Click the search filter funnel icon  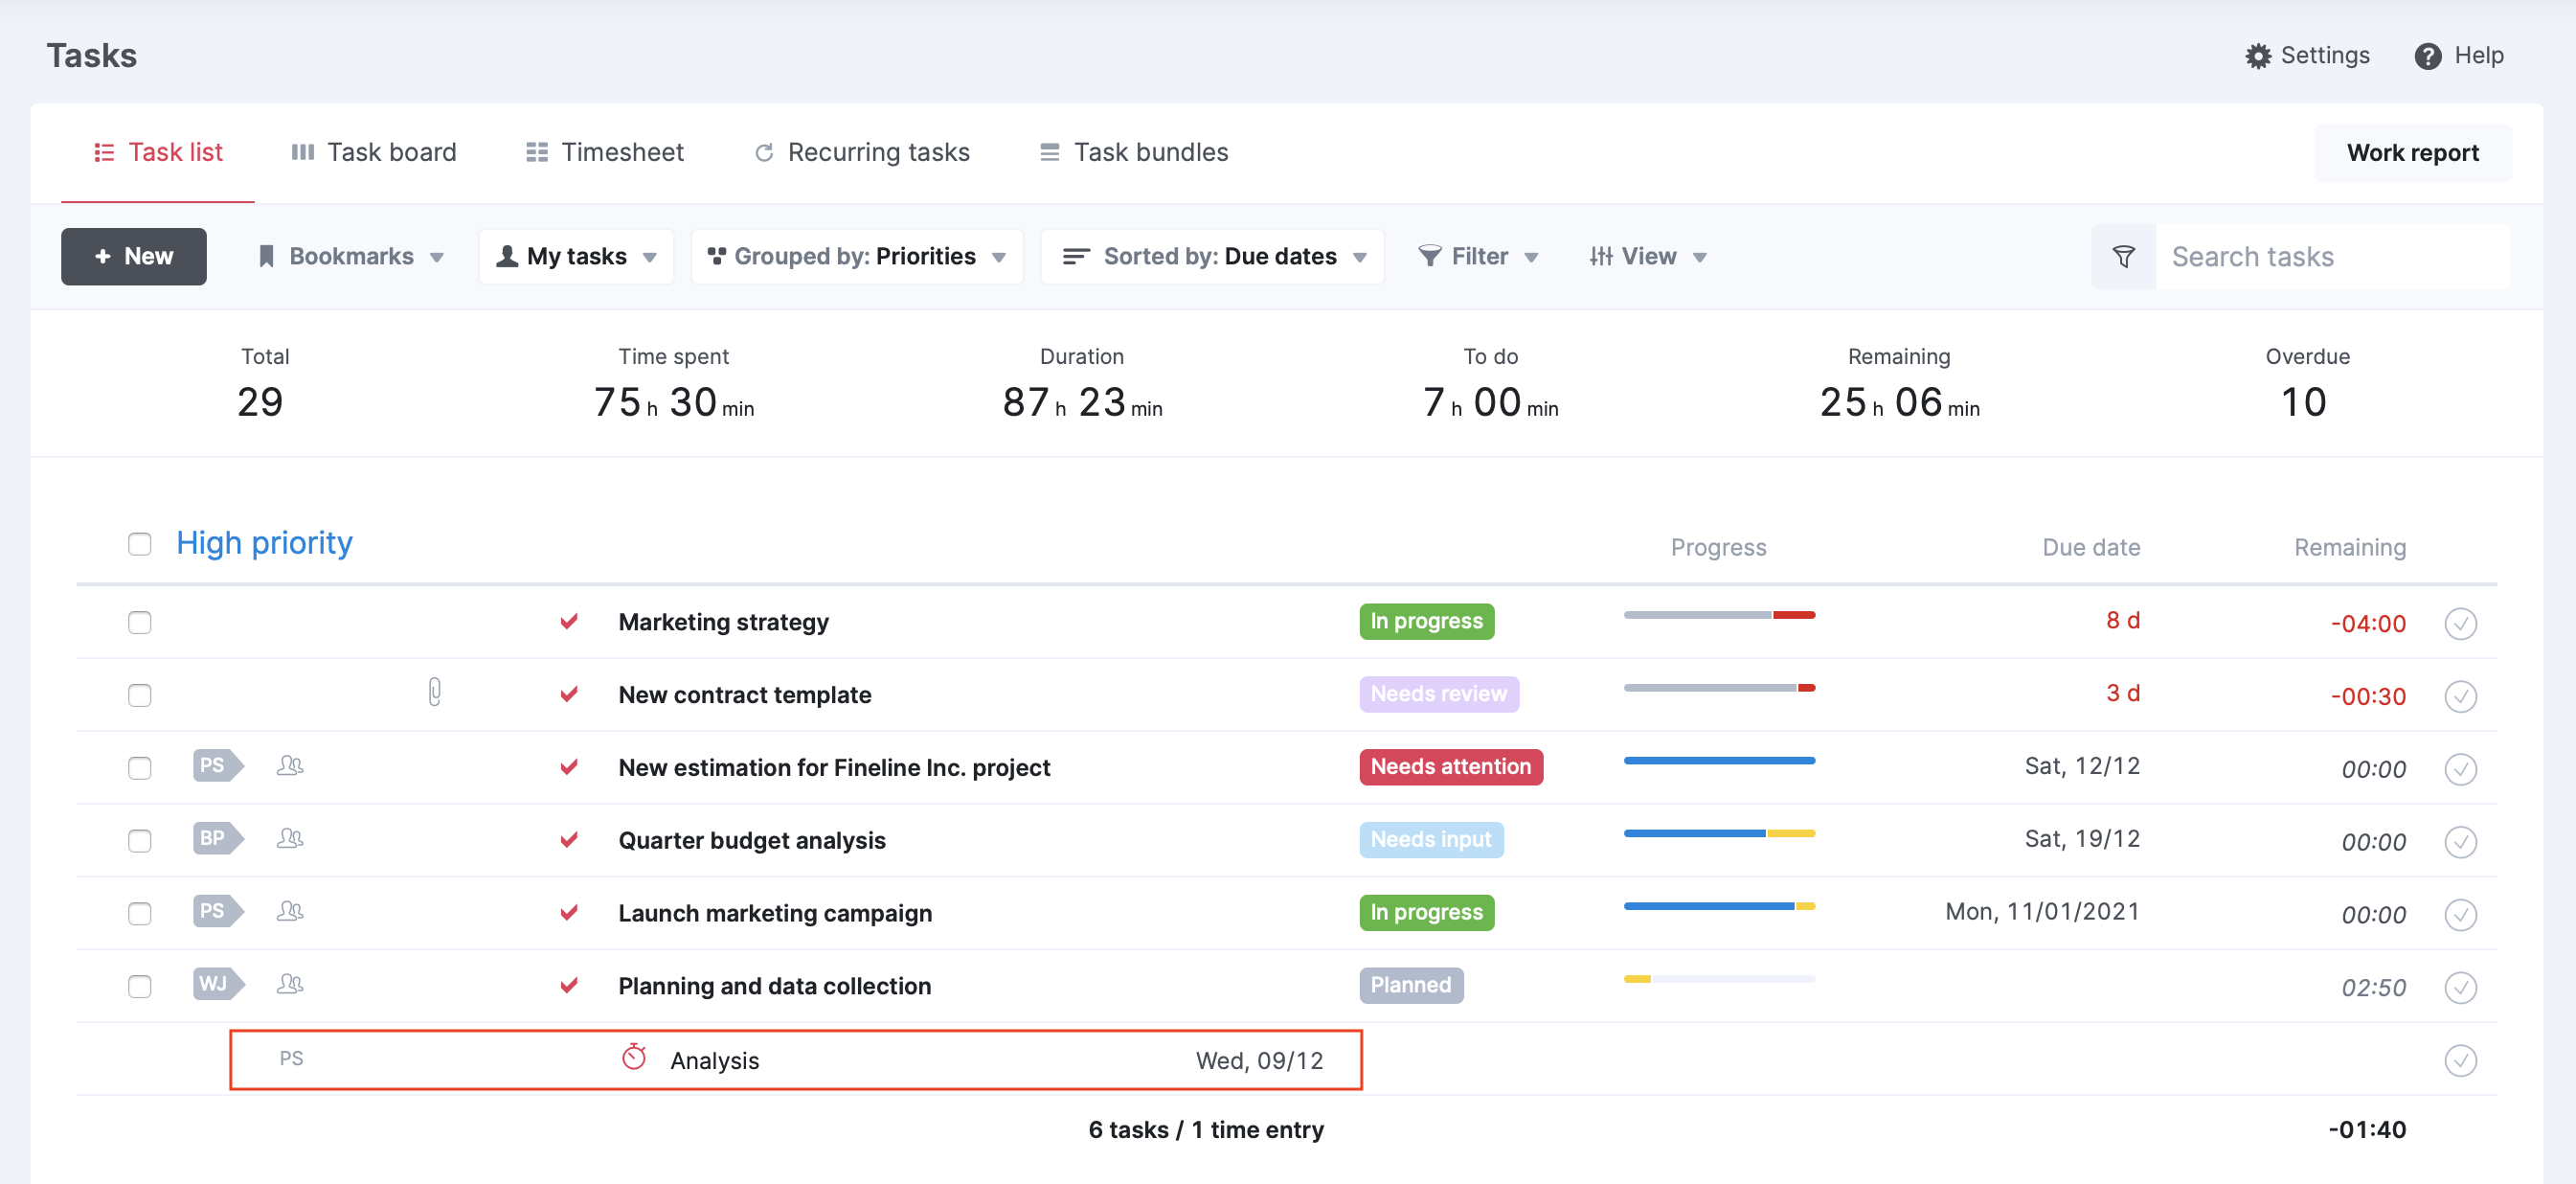point(2123,257)
